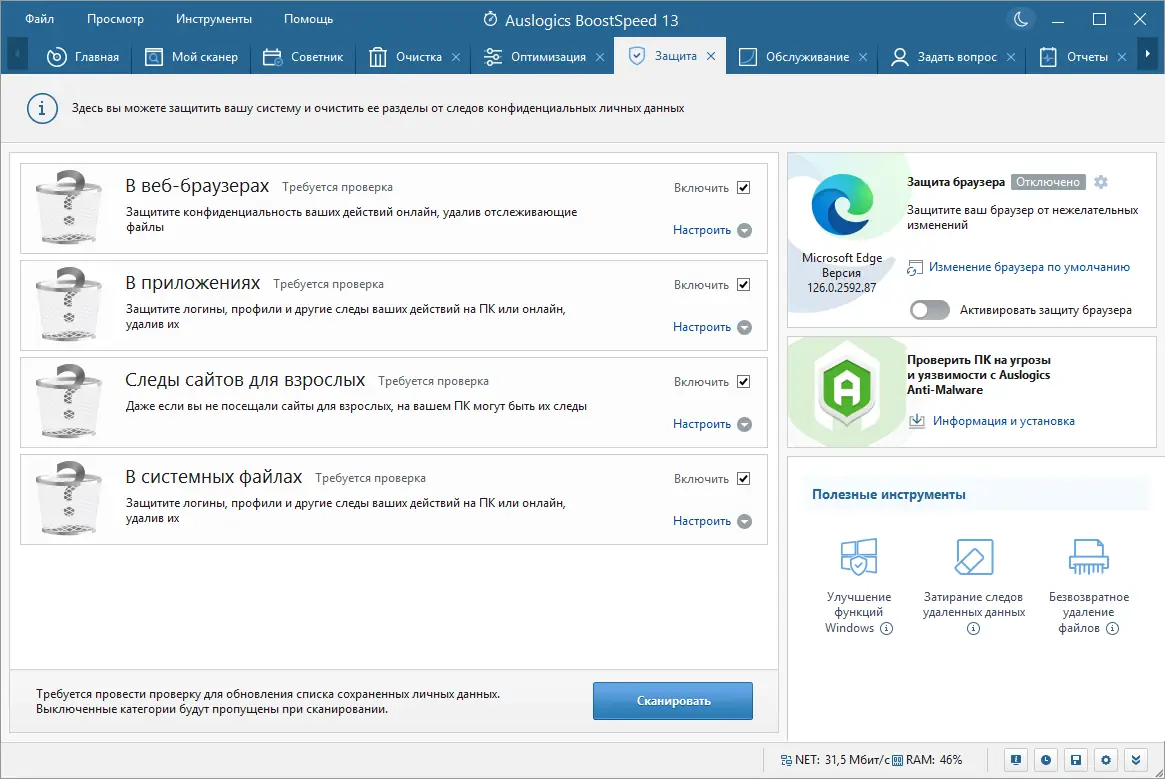Screen dimensions: 1165x779
Task: Toggle dark mode moon icon
Action: click(x=1021, y=19)
